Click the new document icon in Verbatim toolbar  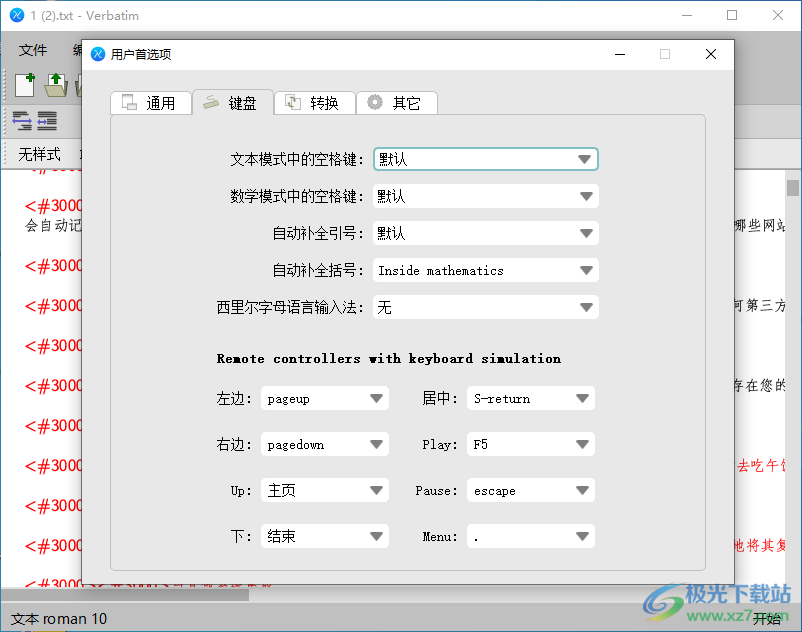click(x=25, y=85)
